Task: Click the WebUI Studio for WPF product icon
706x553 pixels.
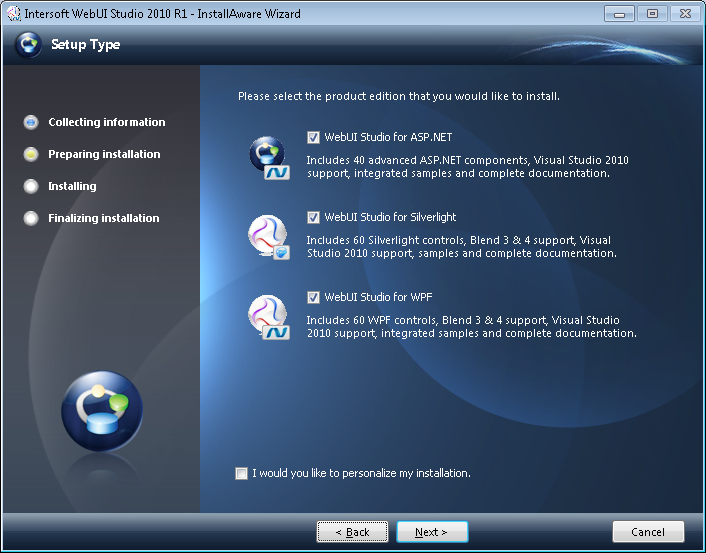Action: click(x=268, y=317)
